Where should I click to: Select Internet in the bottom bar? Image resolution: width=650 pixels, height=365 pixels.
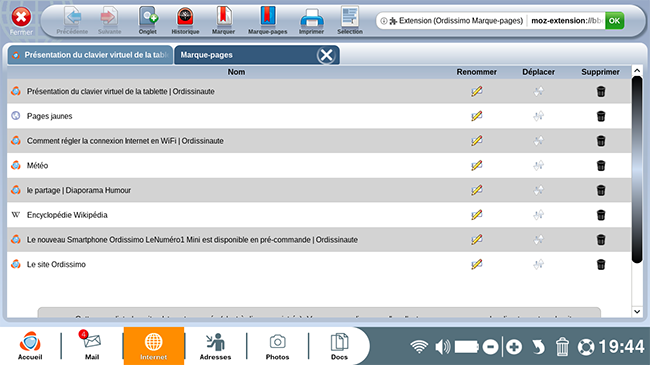(x=153, y=346)
